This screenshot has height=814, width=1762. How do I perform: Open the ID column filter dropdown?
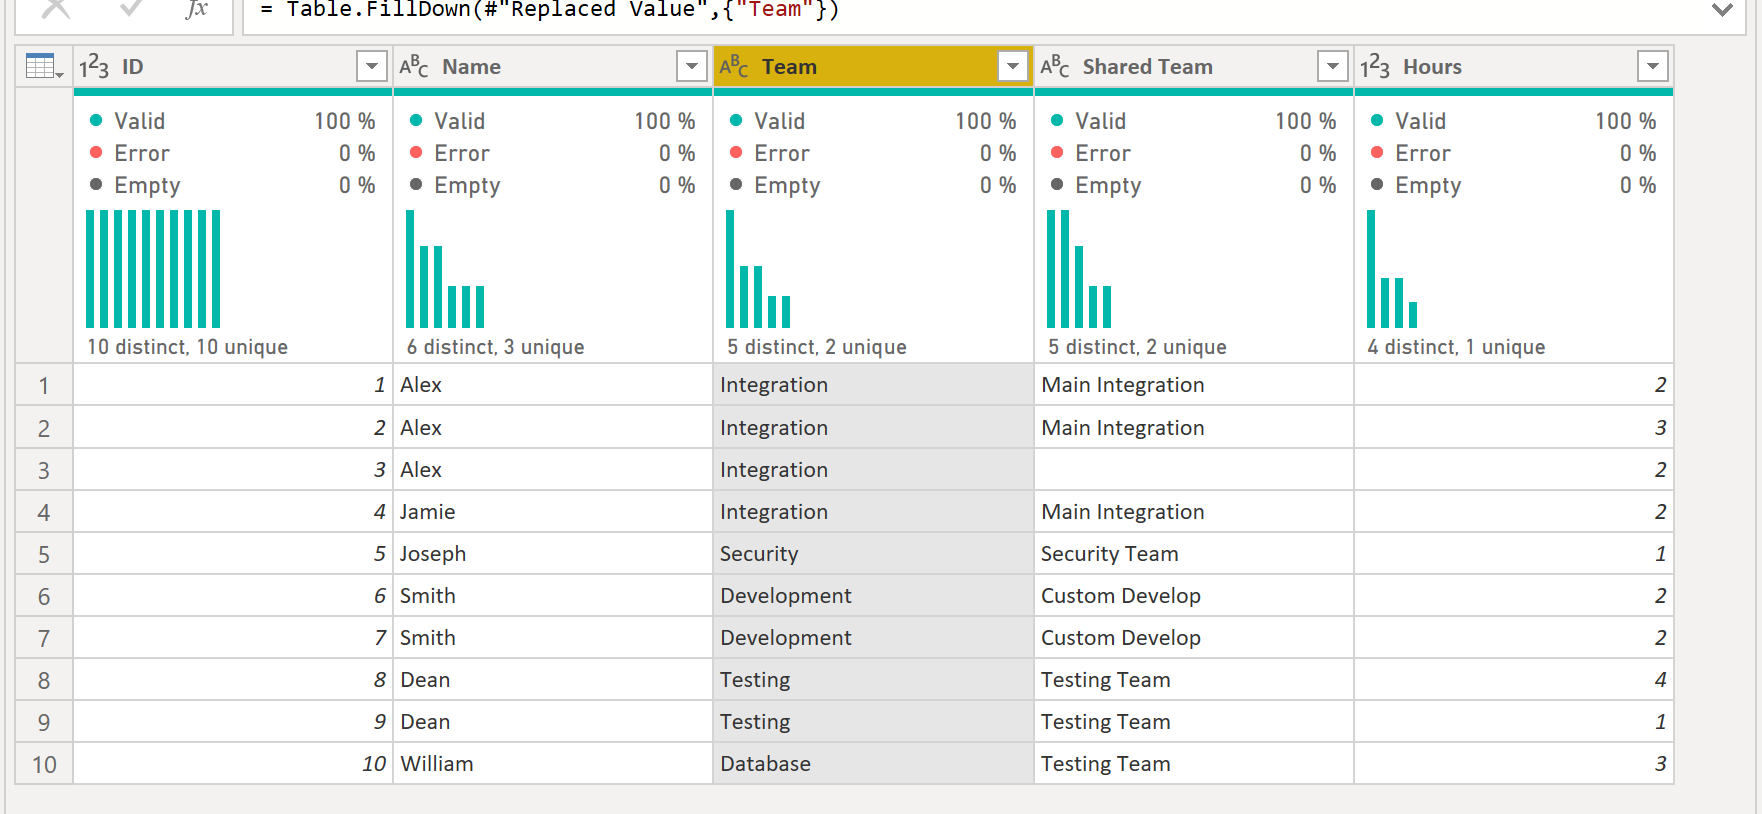coord(371,67)
